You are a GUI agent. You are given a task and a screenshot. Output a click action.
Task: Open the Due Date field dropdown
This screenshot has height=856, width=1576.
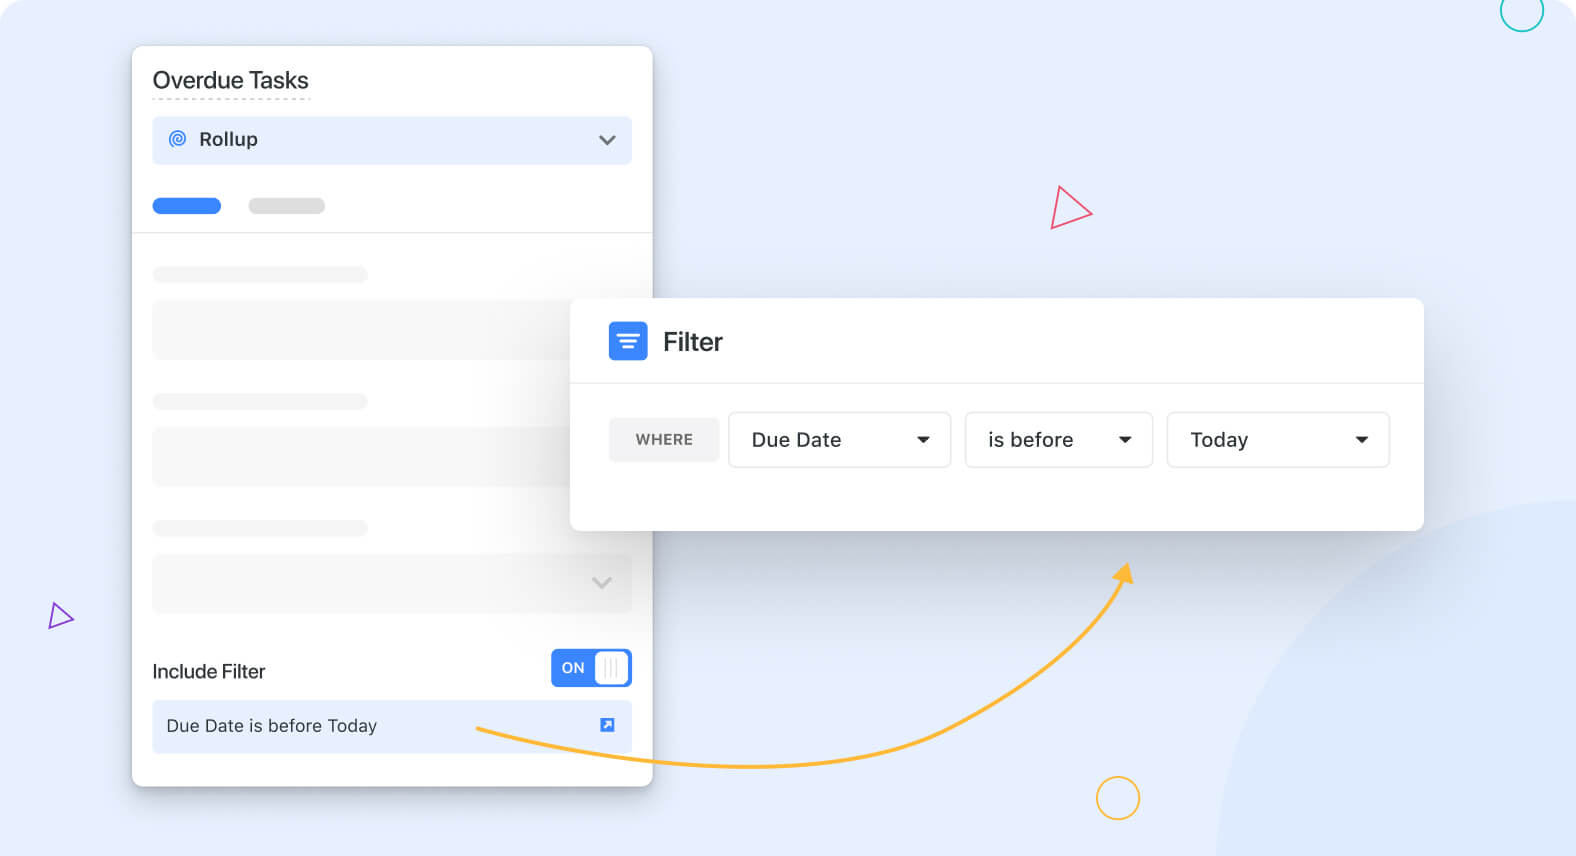[x=839, y=440]
